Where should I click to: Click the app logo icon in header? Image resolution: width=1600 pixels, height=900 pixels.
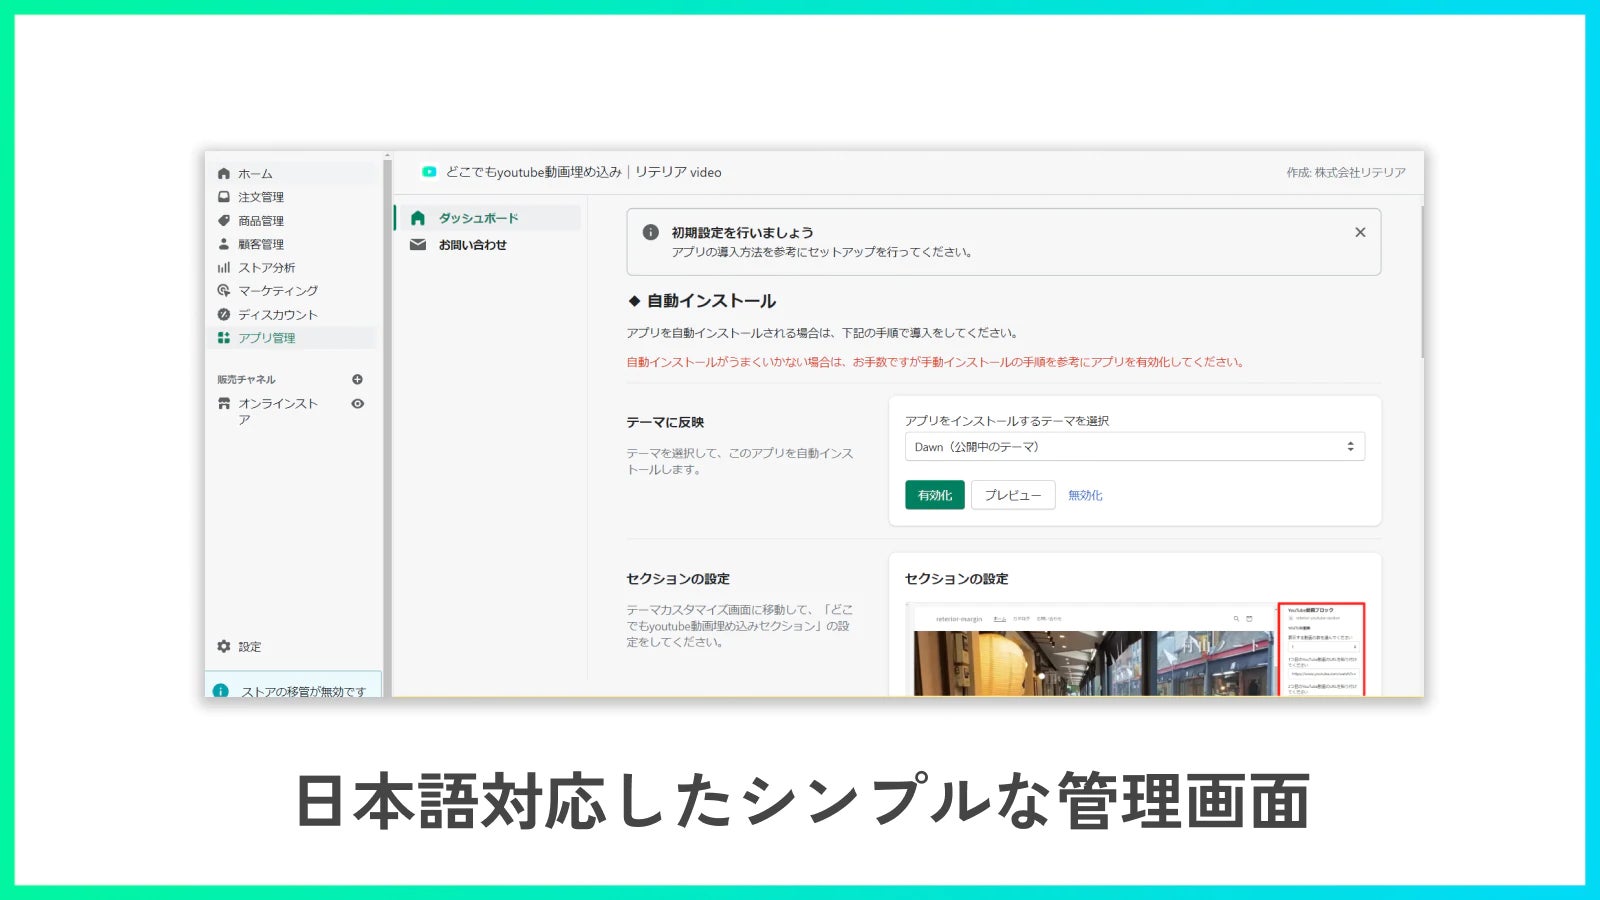(x=429, y=172)
